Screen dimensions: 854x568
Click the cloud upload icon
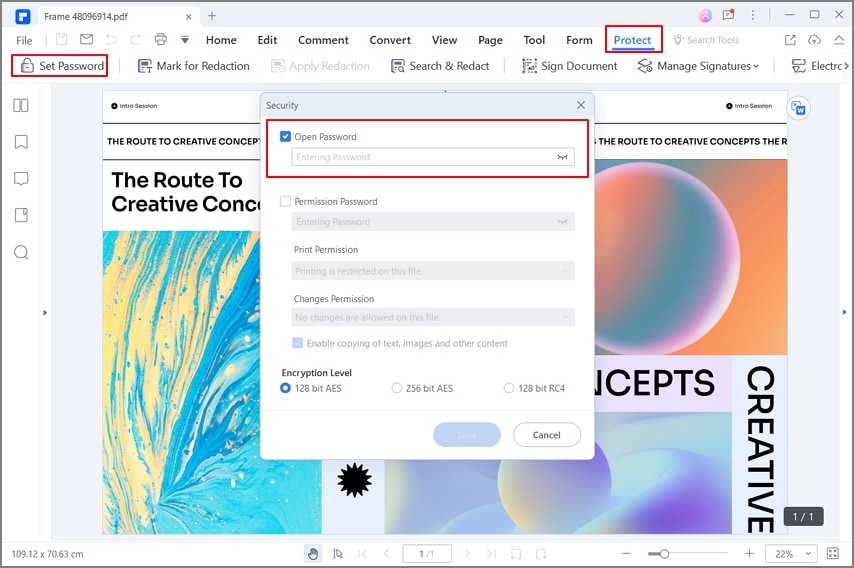[814, 39]
